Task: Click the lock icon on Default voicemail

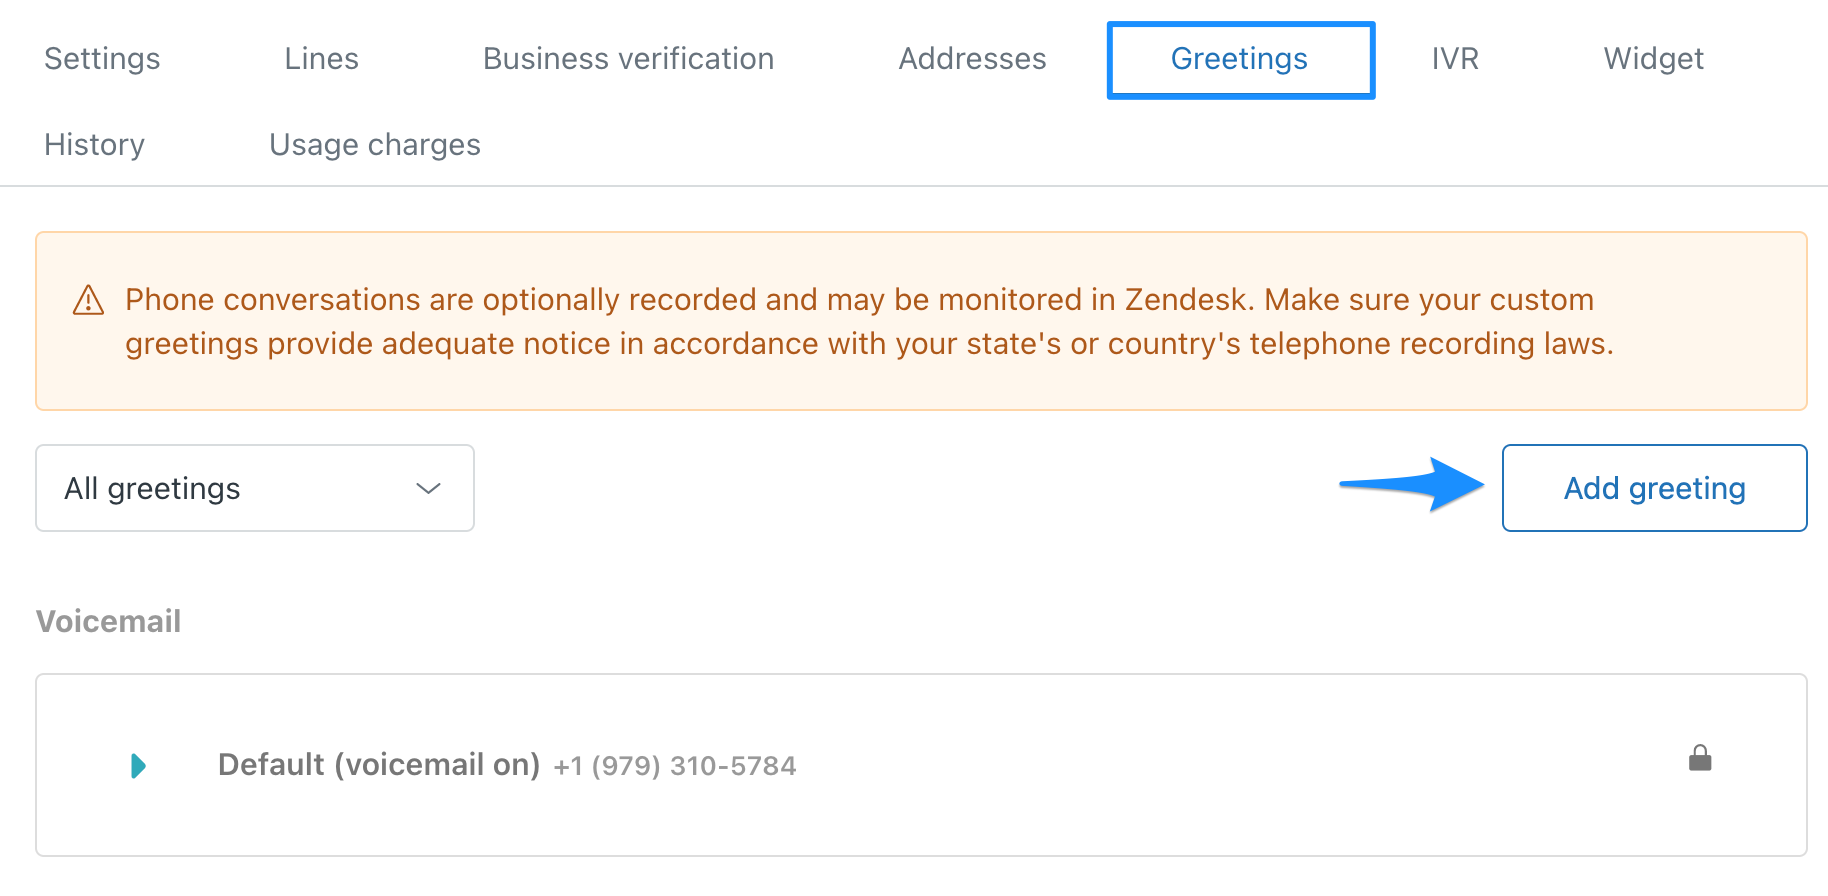Action: (x=1700, y=759)
